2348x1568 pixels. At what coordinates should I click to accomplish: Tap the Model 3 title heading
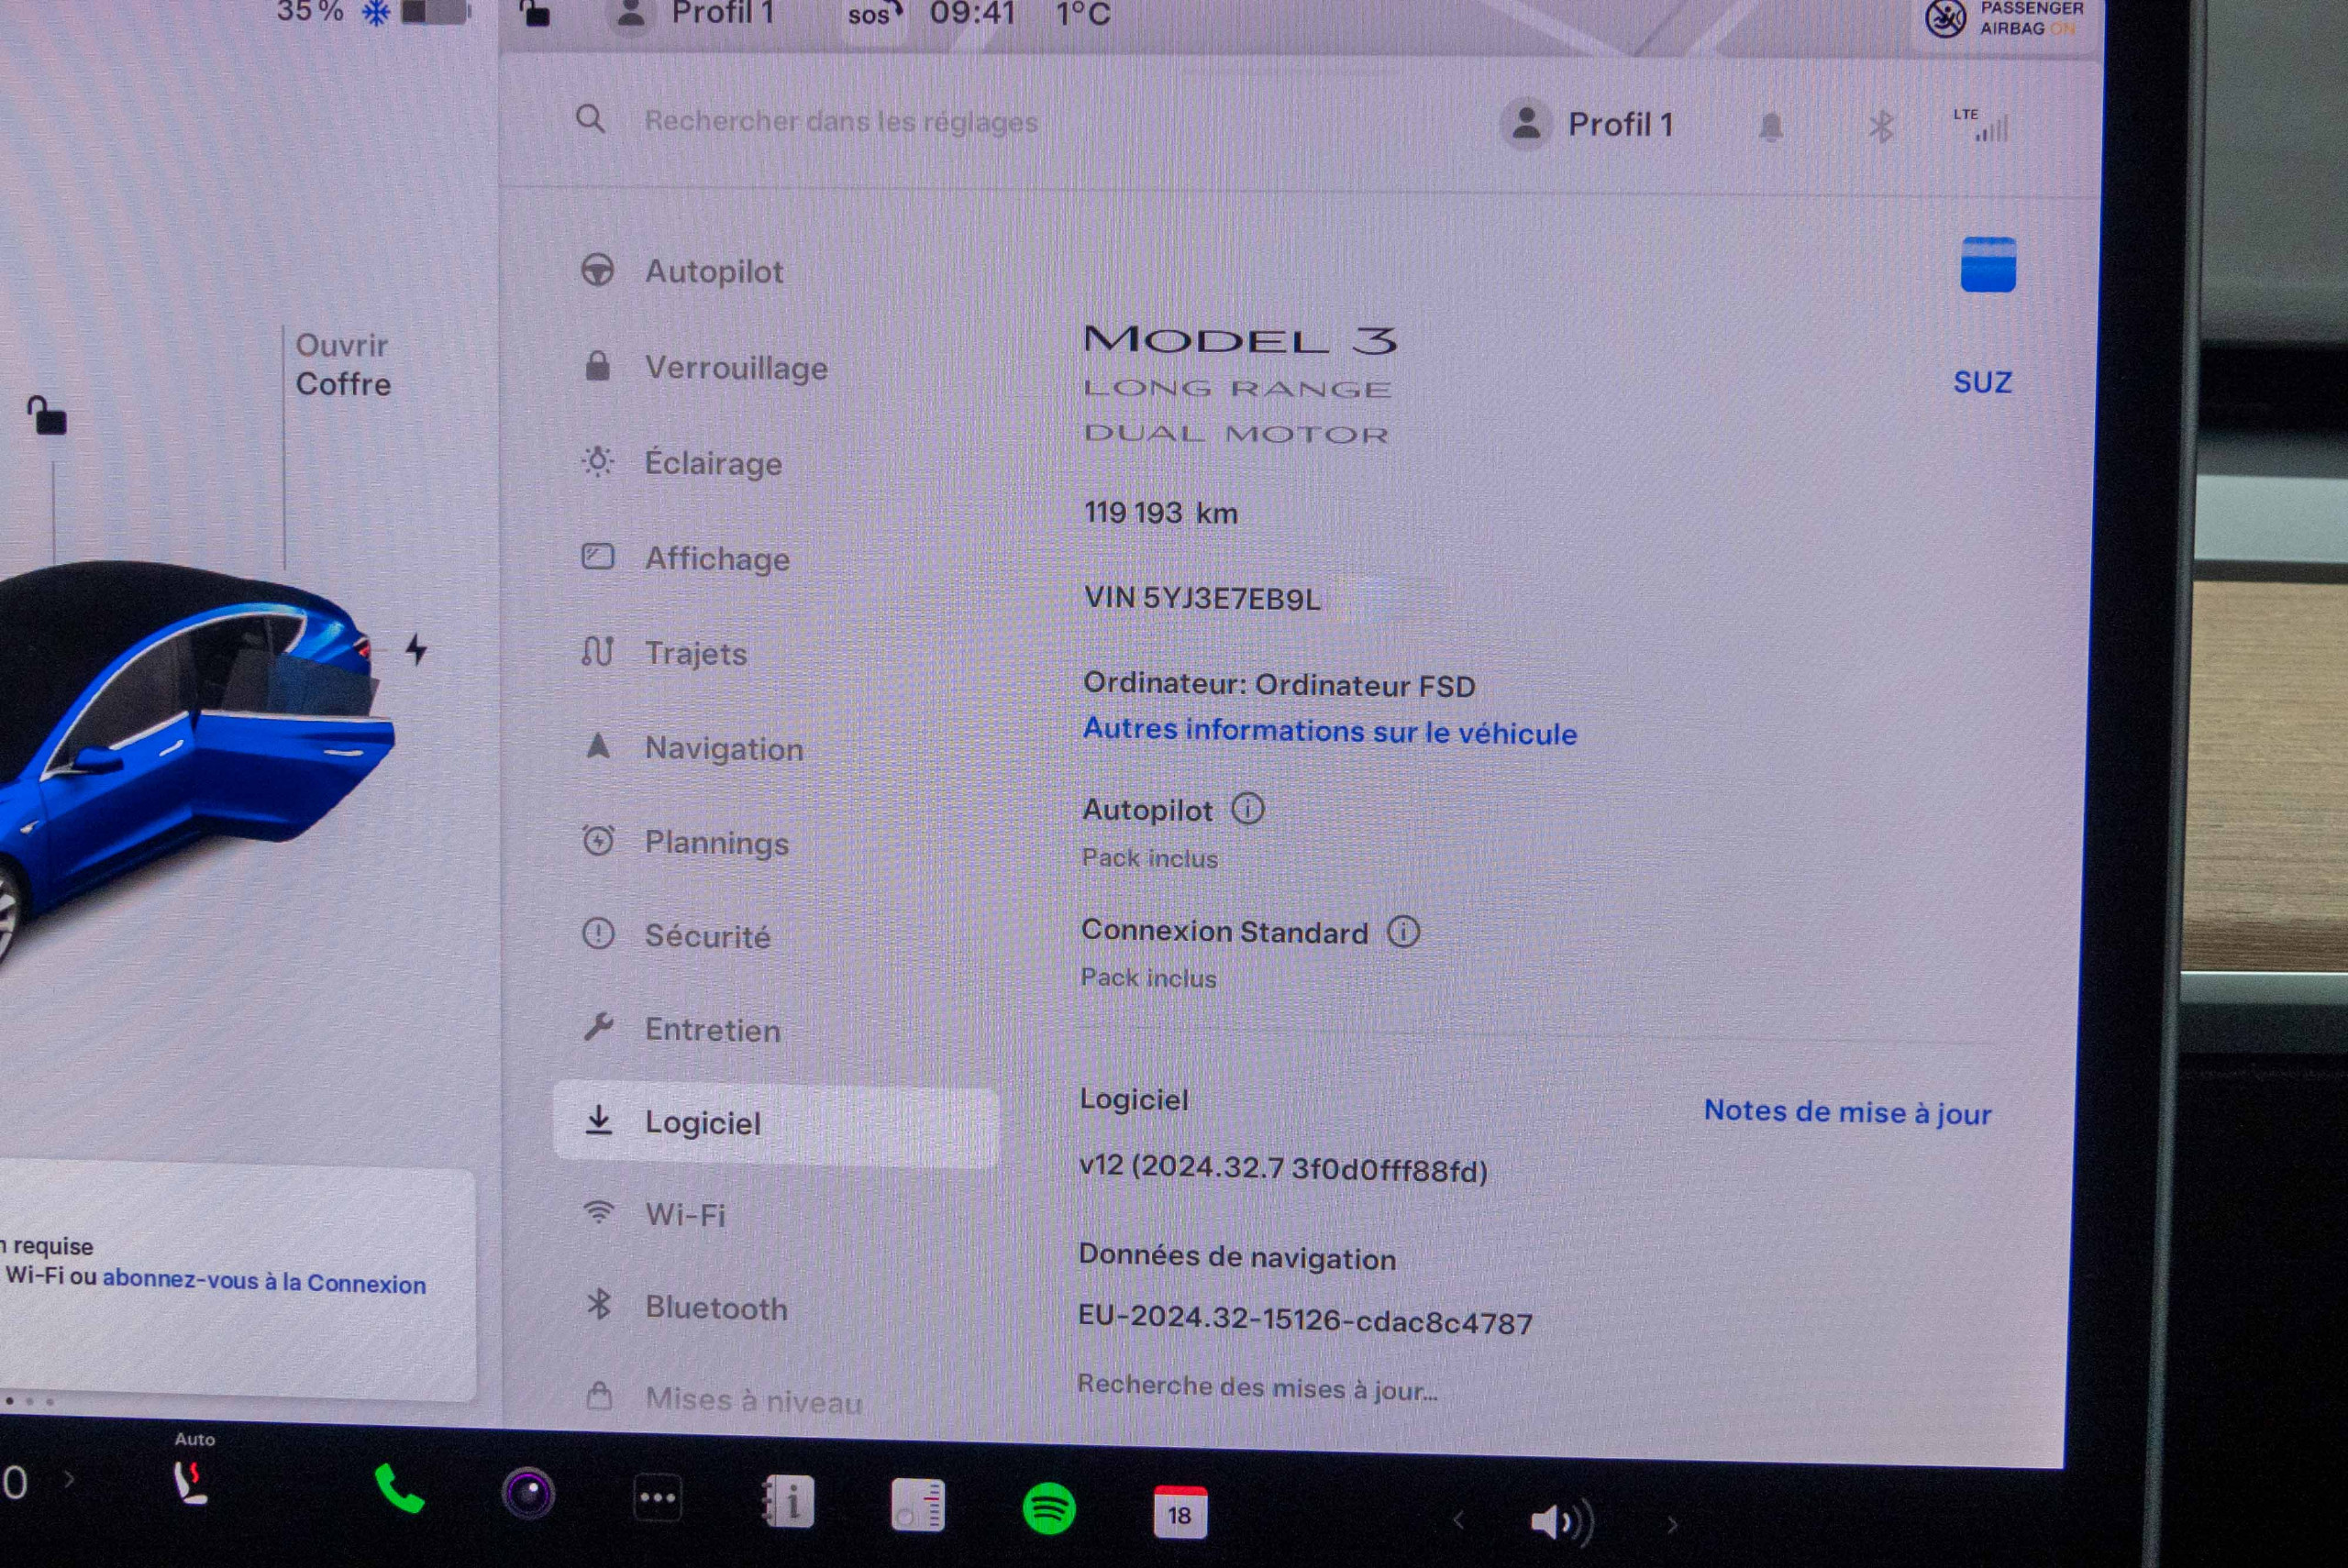click(x=1240, y=340)
